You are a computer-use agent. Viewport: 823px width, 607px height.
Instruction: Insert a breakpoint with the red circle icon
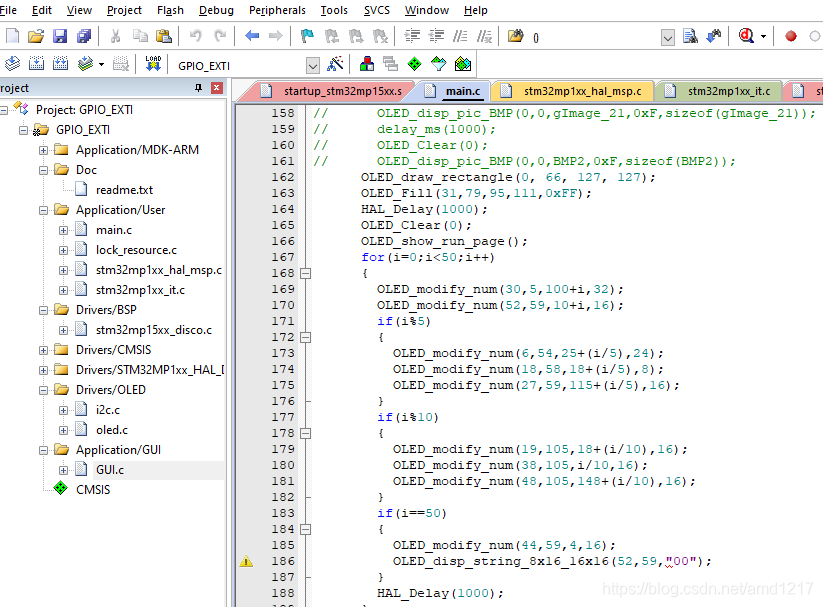click(x=790, y=36)
